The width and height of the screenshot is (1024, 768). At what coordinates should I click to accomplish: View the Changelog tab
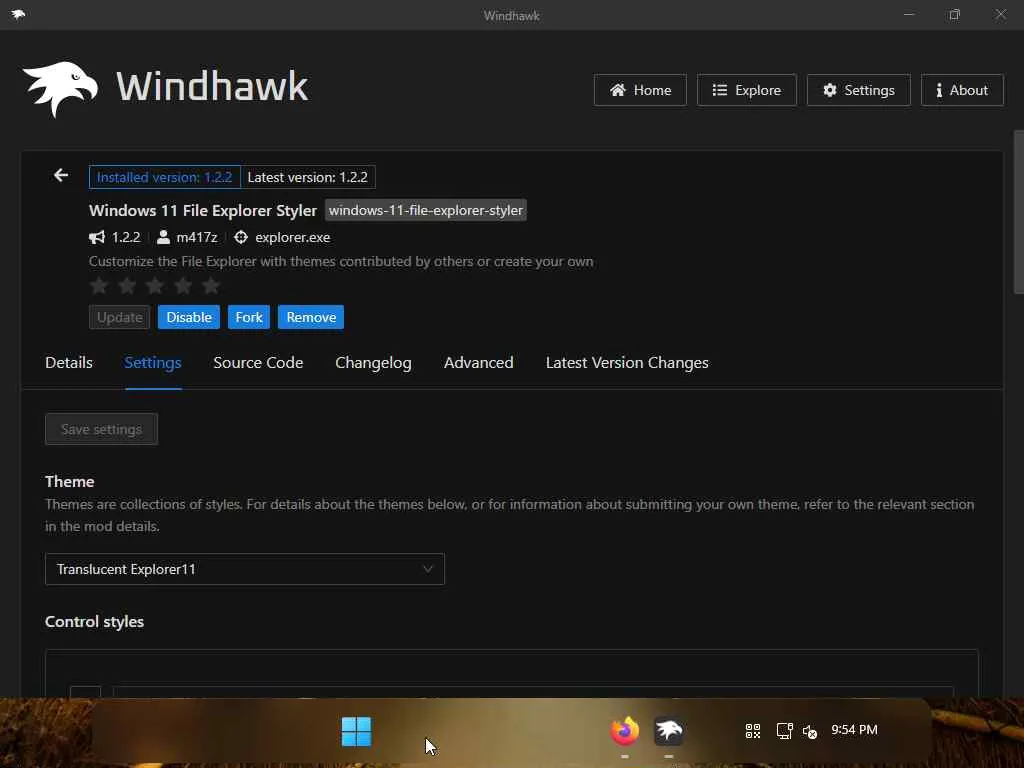click(x=373, y=362)
